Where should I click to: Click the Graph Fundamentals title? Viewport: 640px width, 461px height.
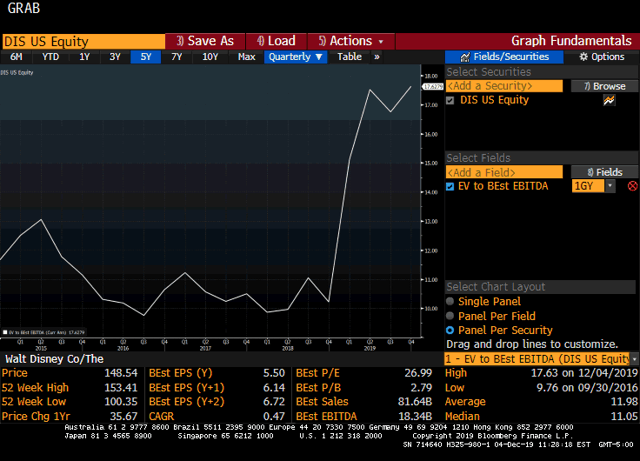[x=571, y=41]
